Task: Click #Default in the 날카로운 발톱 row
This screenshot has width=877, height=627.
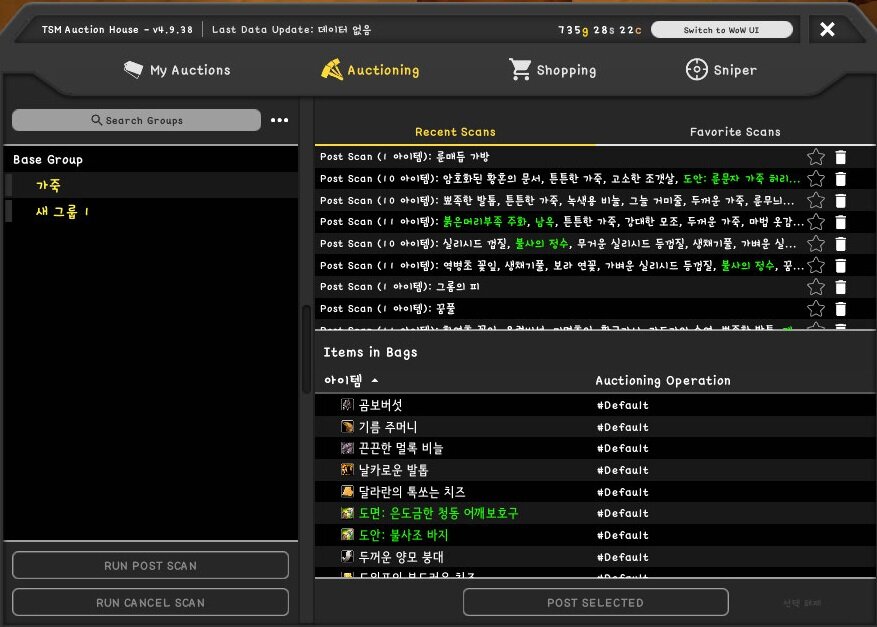Action: point(623,470)
